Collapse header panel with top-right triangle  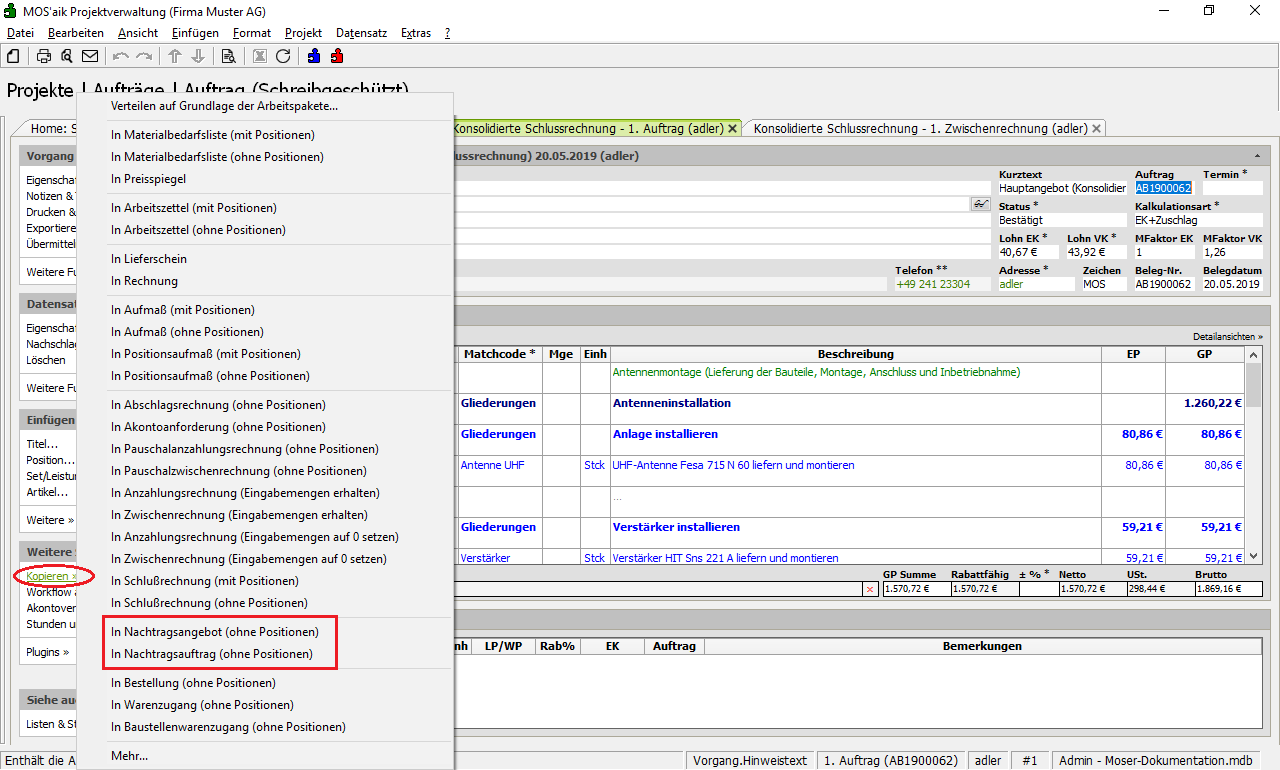tap(1256, 157)
